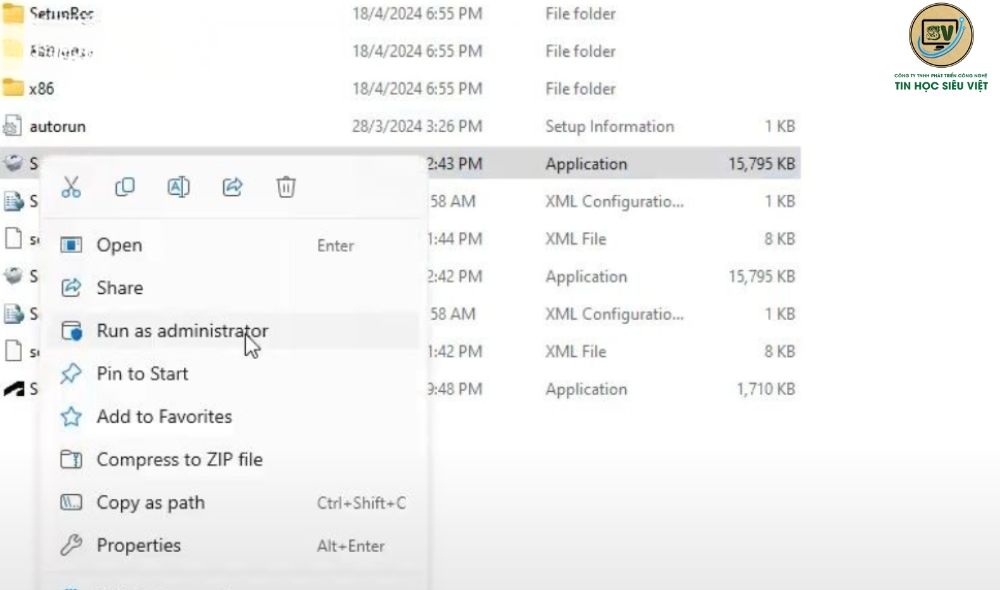Click the pin icon beside Pin to Start
This screenshot has width=1000, height=590.
(71, 373)
